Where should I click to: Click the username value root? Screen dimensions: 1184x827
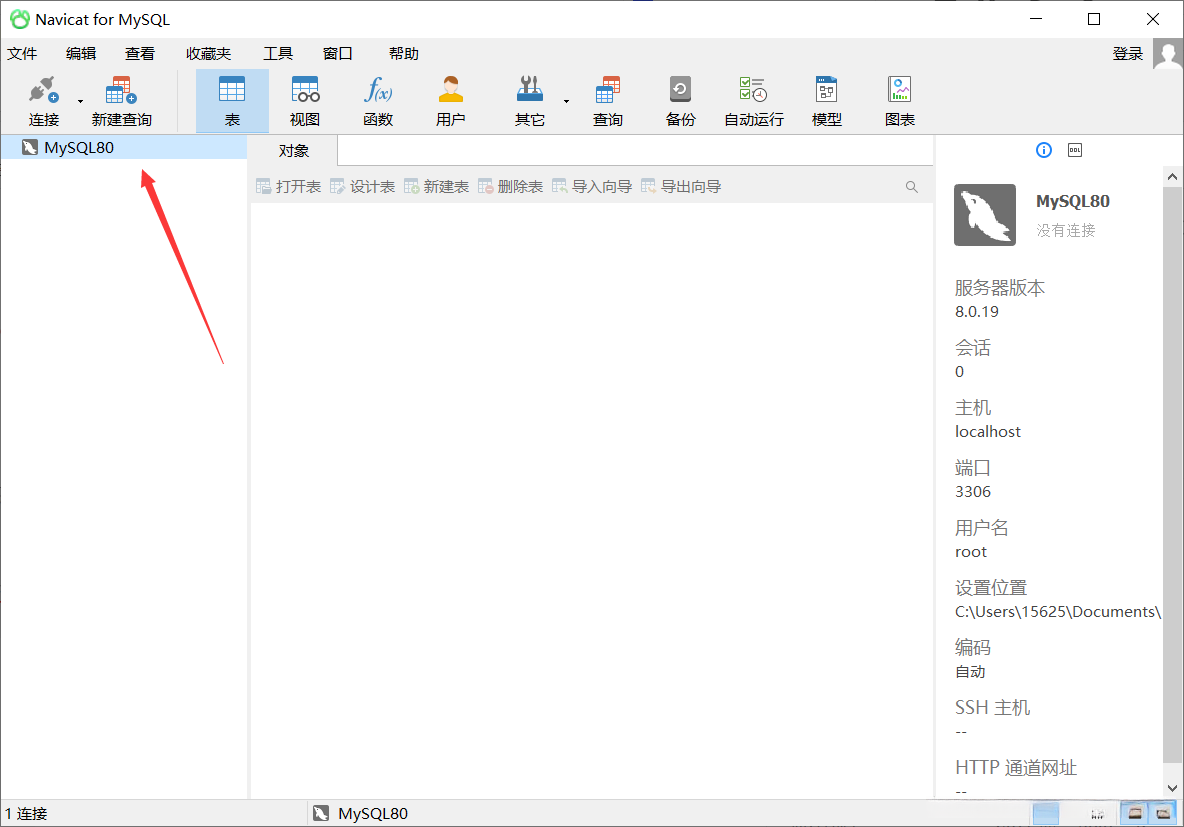[x=970, y=551]
